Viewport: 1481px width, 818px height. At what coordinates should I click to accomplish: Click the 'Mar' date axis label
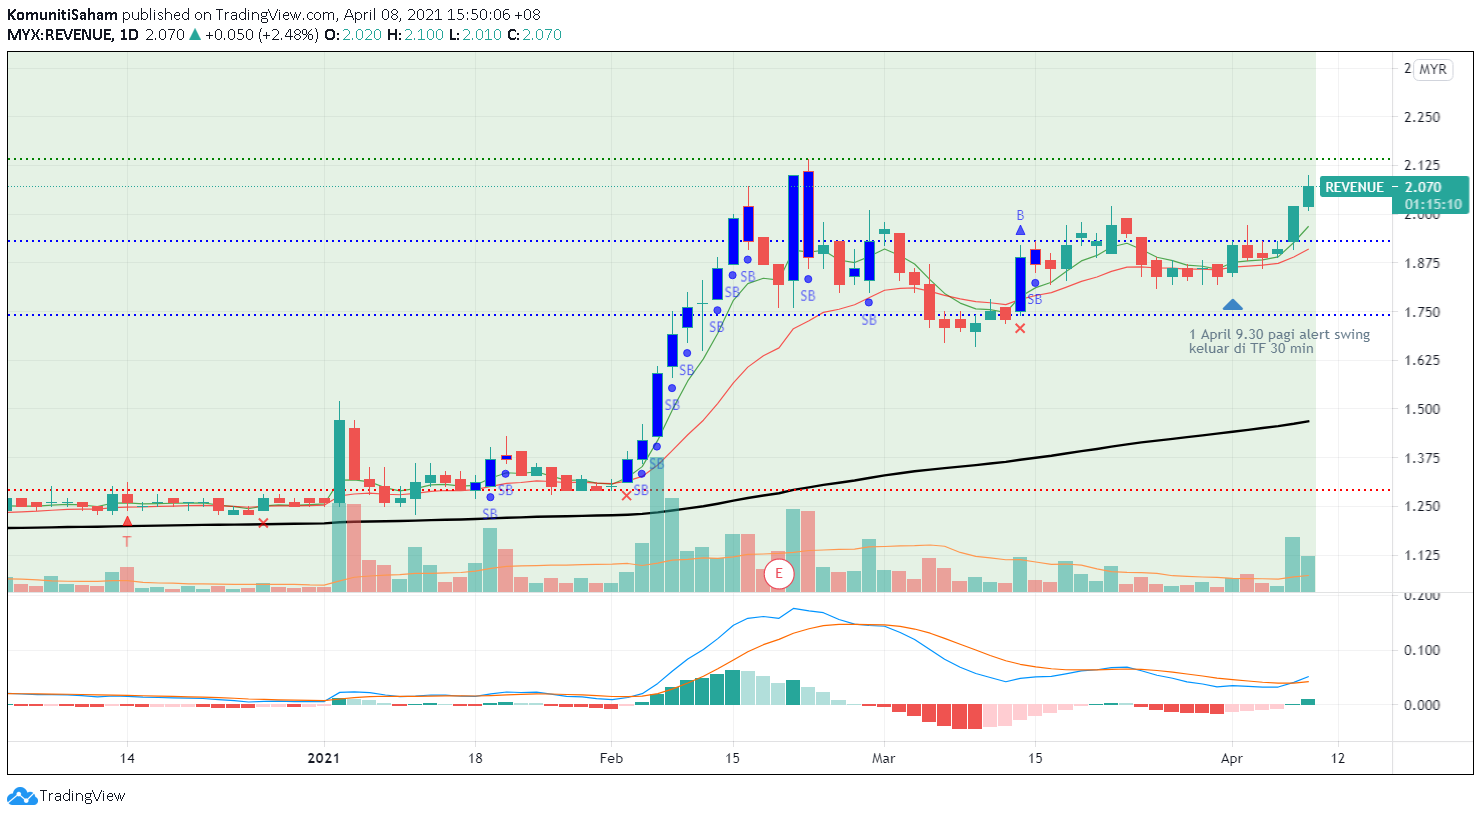[883, 758]
